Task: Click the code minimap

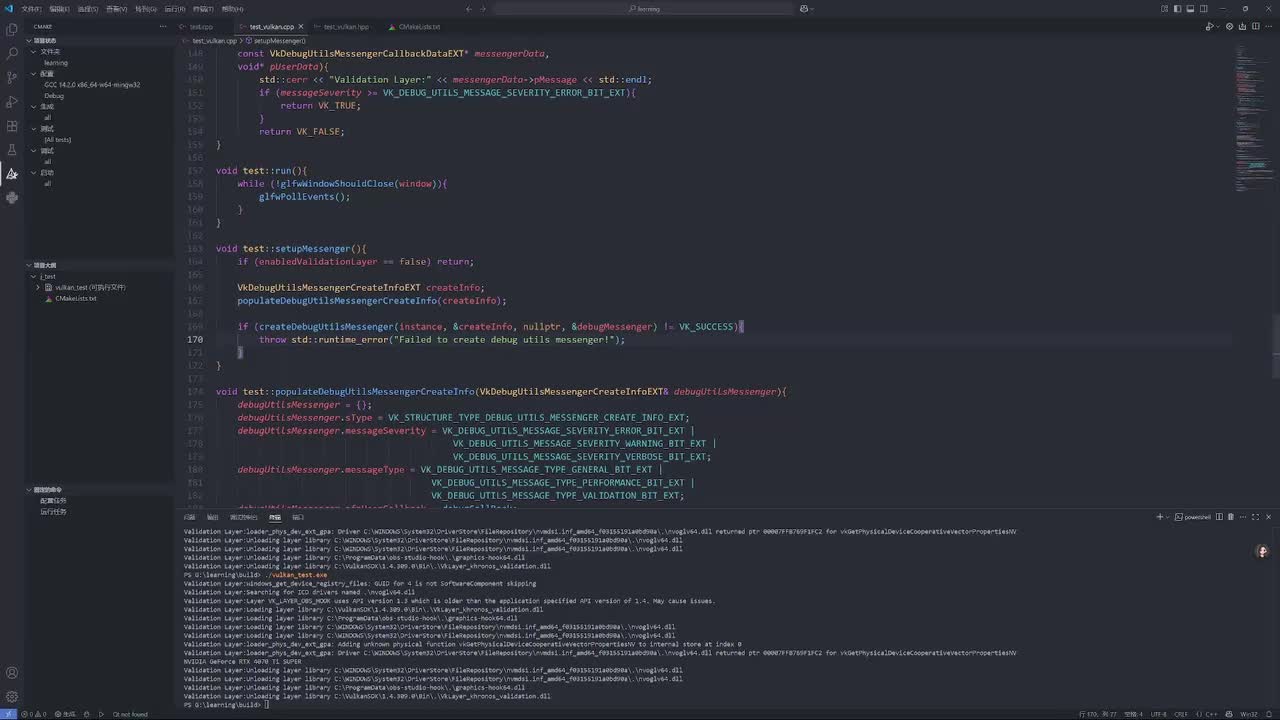Action: [1252, 120]
